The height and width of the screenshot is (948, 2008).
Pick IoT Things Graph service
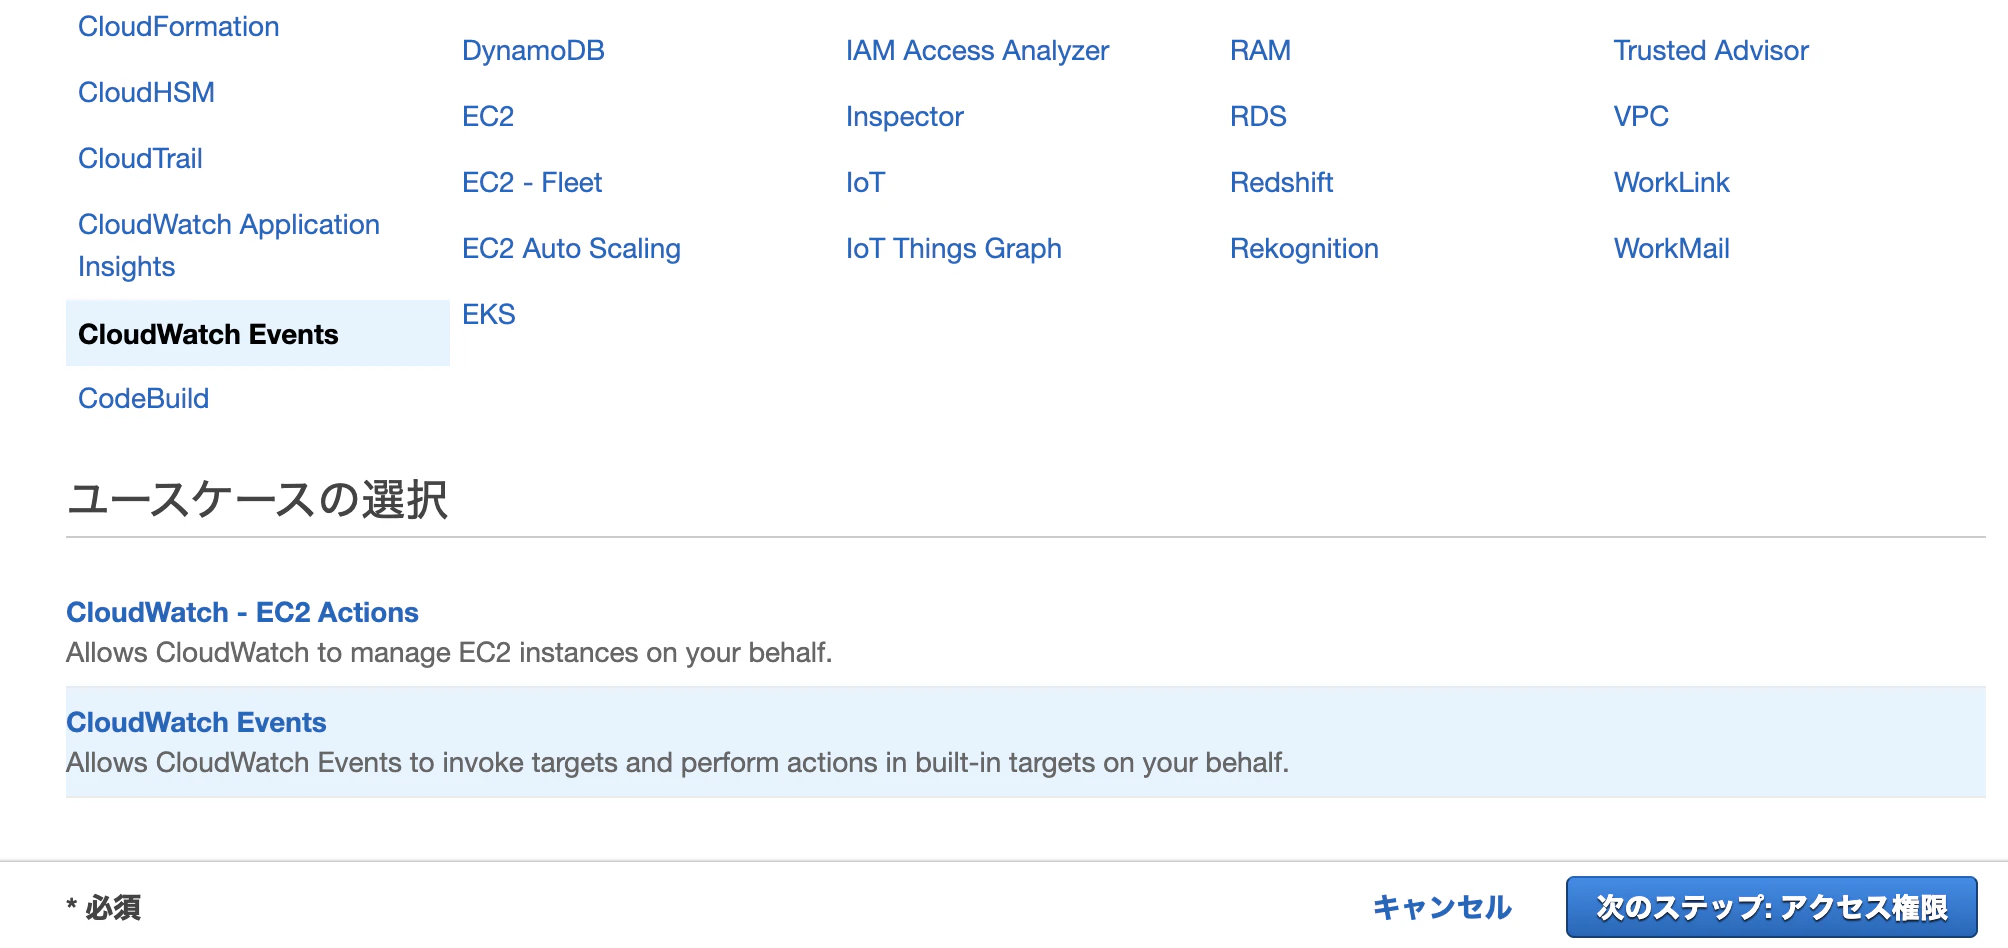tap(953, 248)
